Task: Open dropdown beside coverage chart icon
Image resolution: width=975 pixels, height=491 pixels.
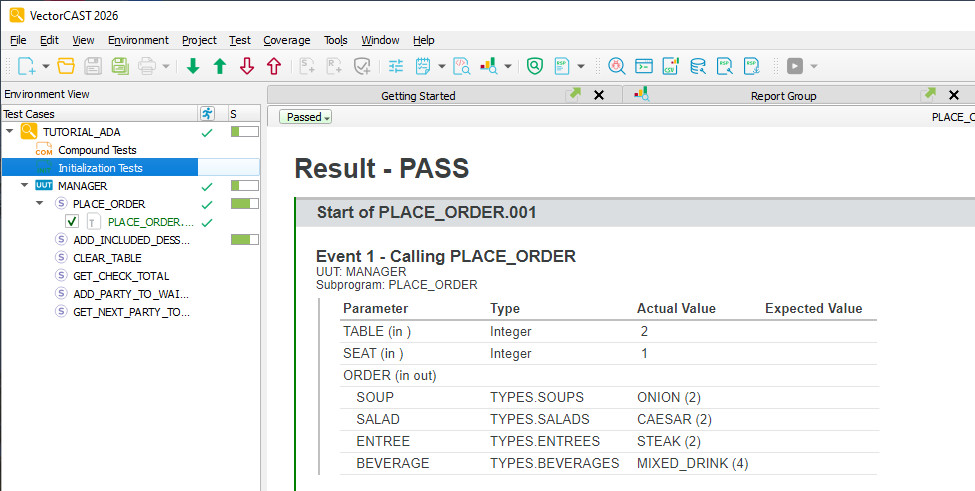Action: click(507, 67)
